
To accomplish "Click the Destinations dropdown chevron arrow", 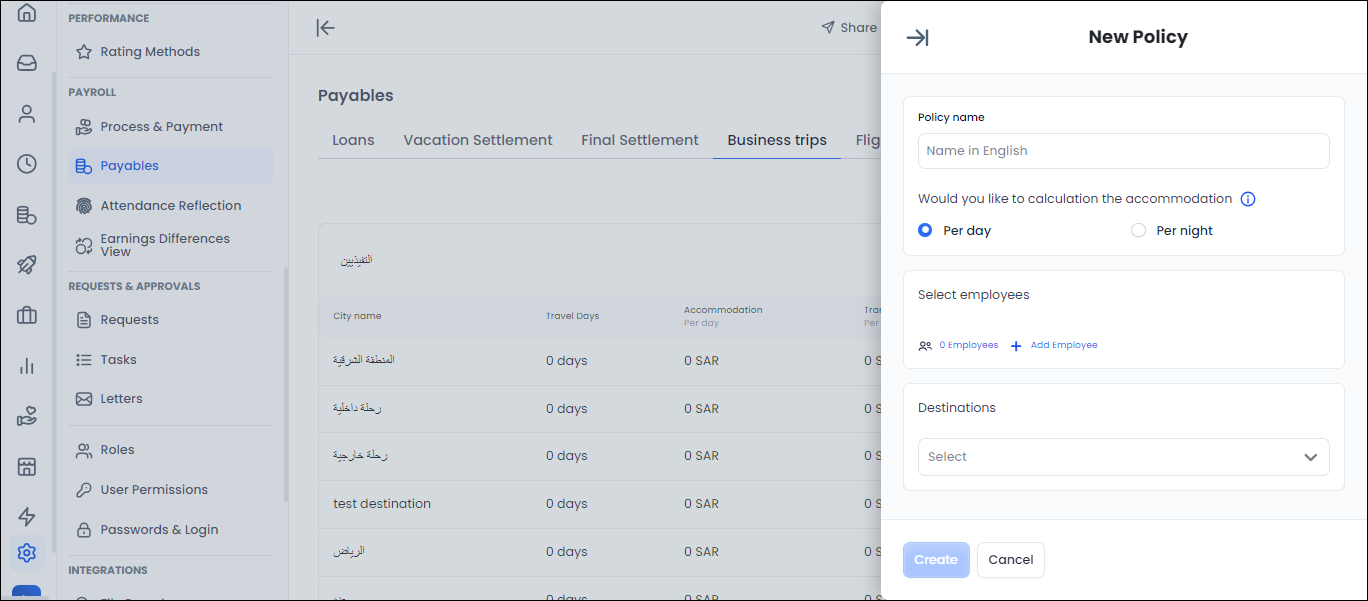I will (1310, 457).
